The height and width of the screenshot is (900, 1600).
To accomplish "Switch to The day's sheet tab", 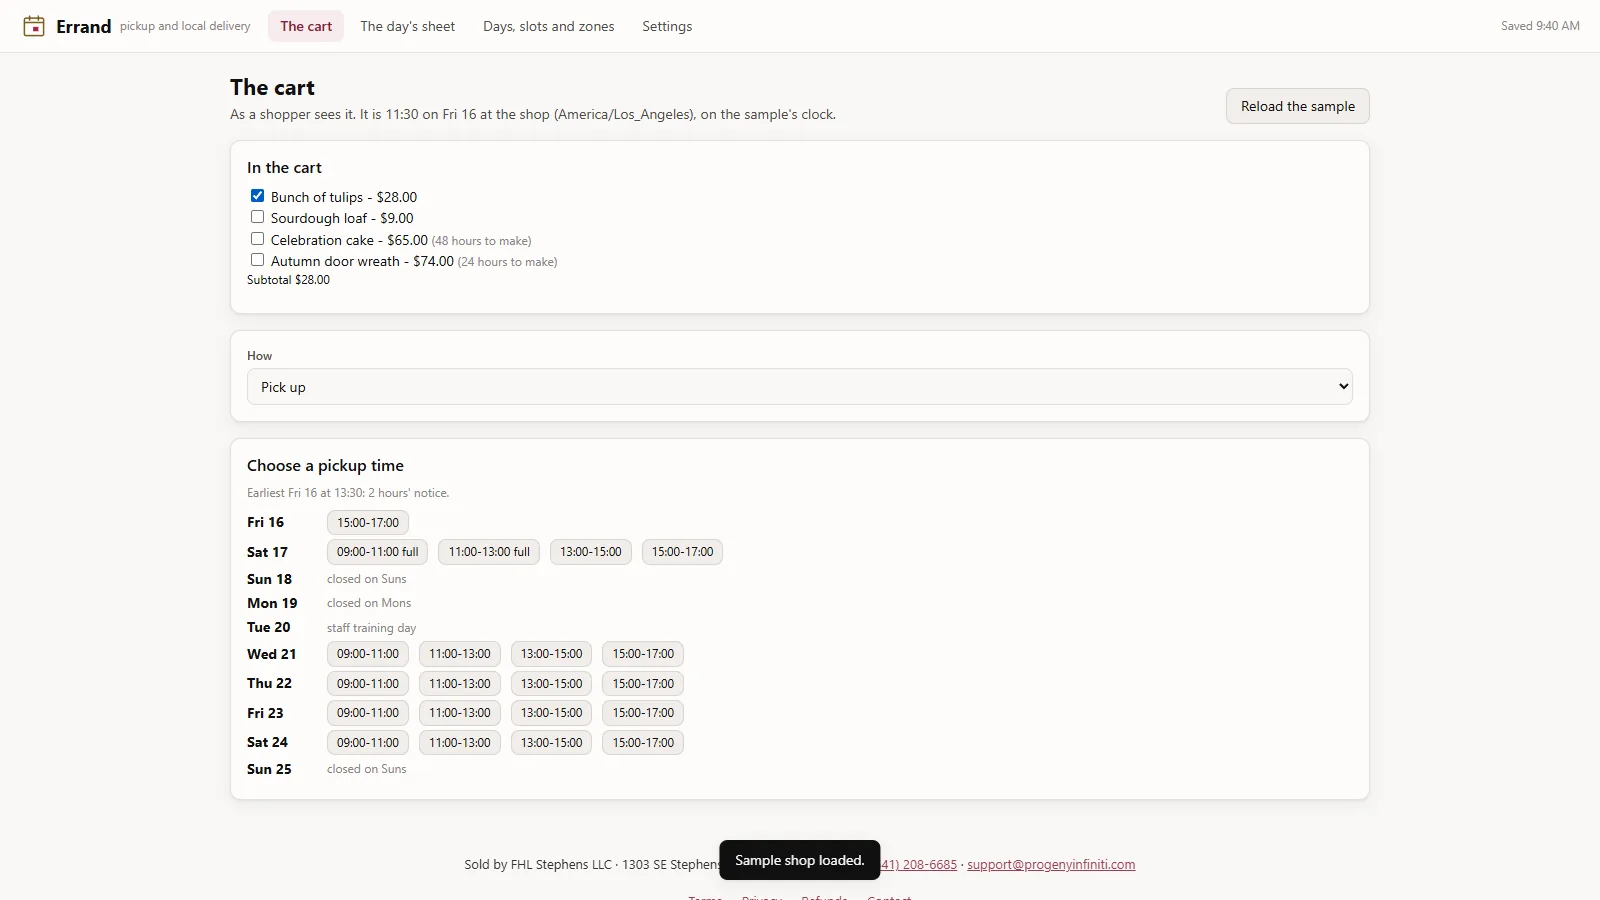I will (407, 26).
